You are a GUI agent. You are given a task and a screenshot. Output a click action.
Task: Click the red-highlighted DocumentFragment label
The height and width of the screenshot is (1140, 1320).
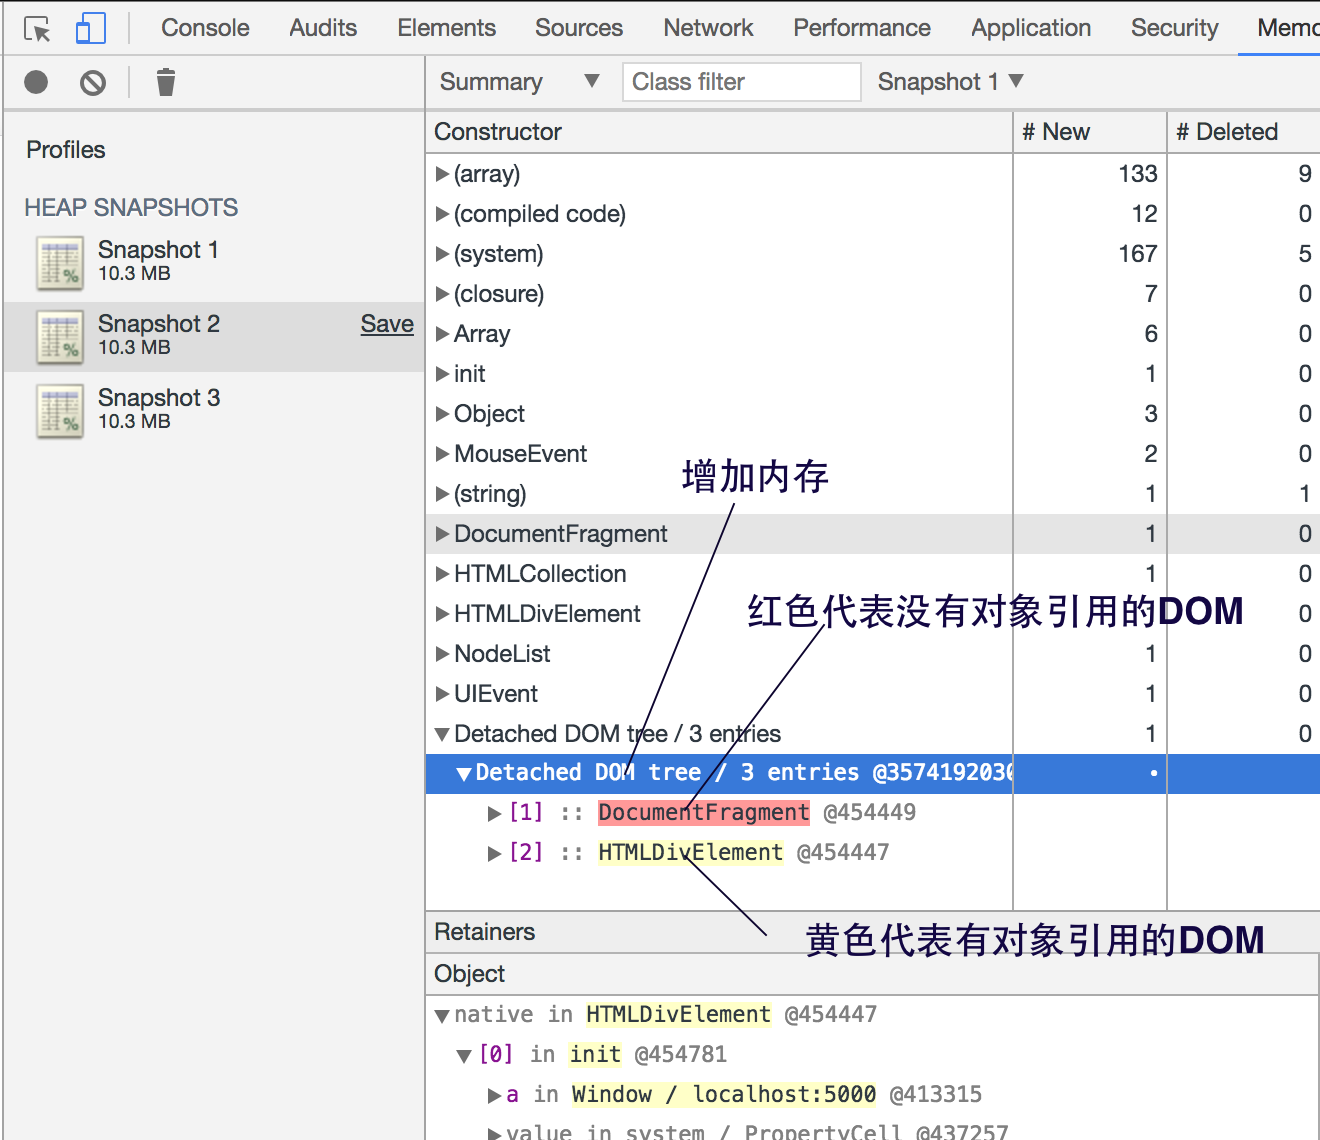pyautogui.click(x=704, y=812)
